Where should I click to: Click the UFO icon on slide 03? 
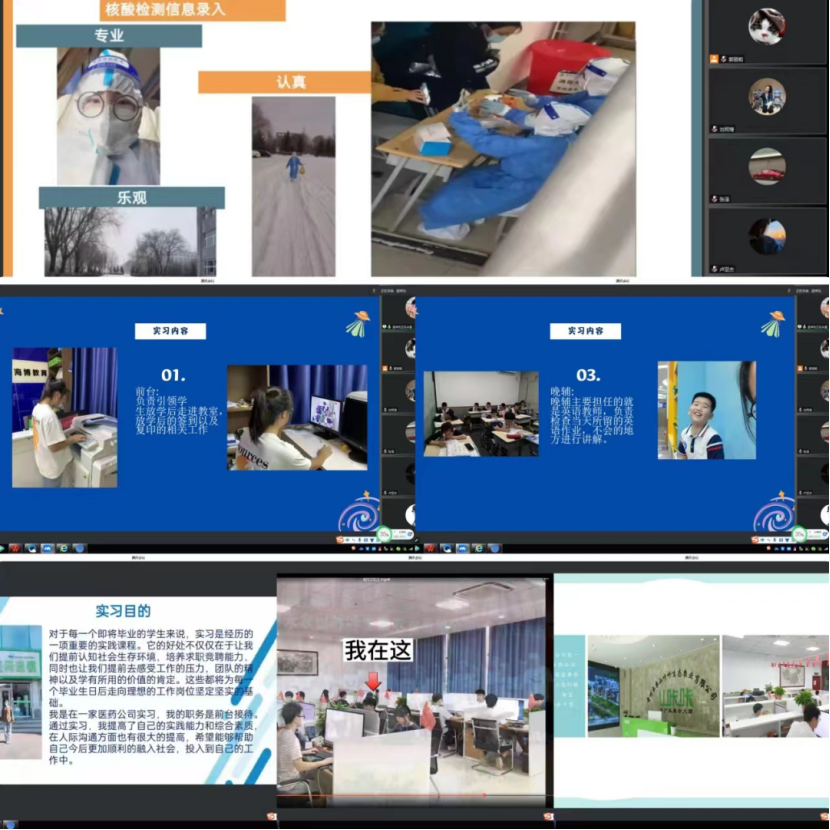point(772,323)
